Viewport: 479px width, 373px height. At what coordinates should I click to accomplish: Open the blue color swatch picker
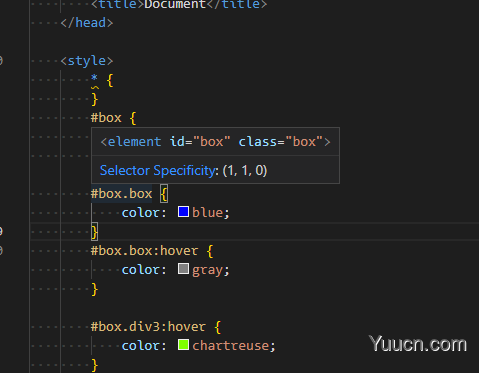tap(183, 212)
